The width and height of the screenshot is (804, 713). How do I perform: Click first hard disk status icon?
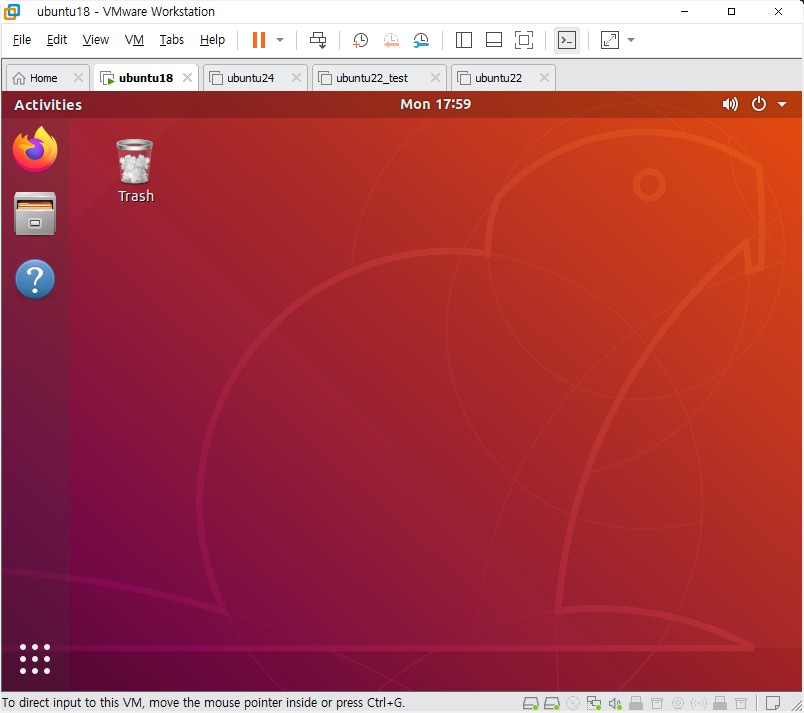[x=531, y=703]
